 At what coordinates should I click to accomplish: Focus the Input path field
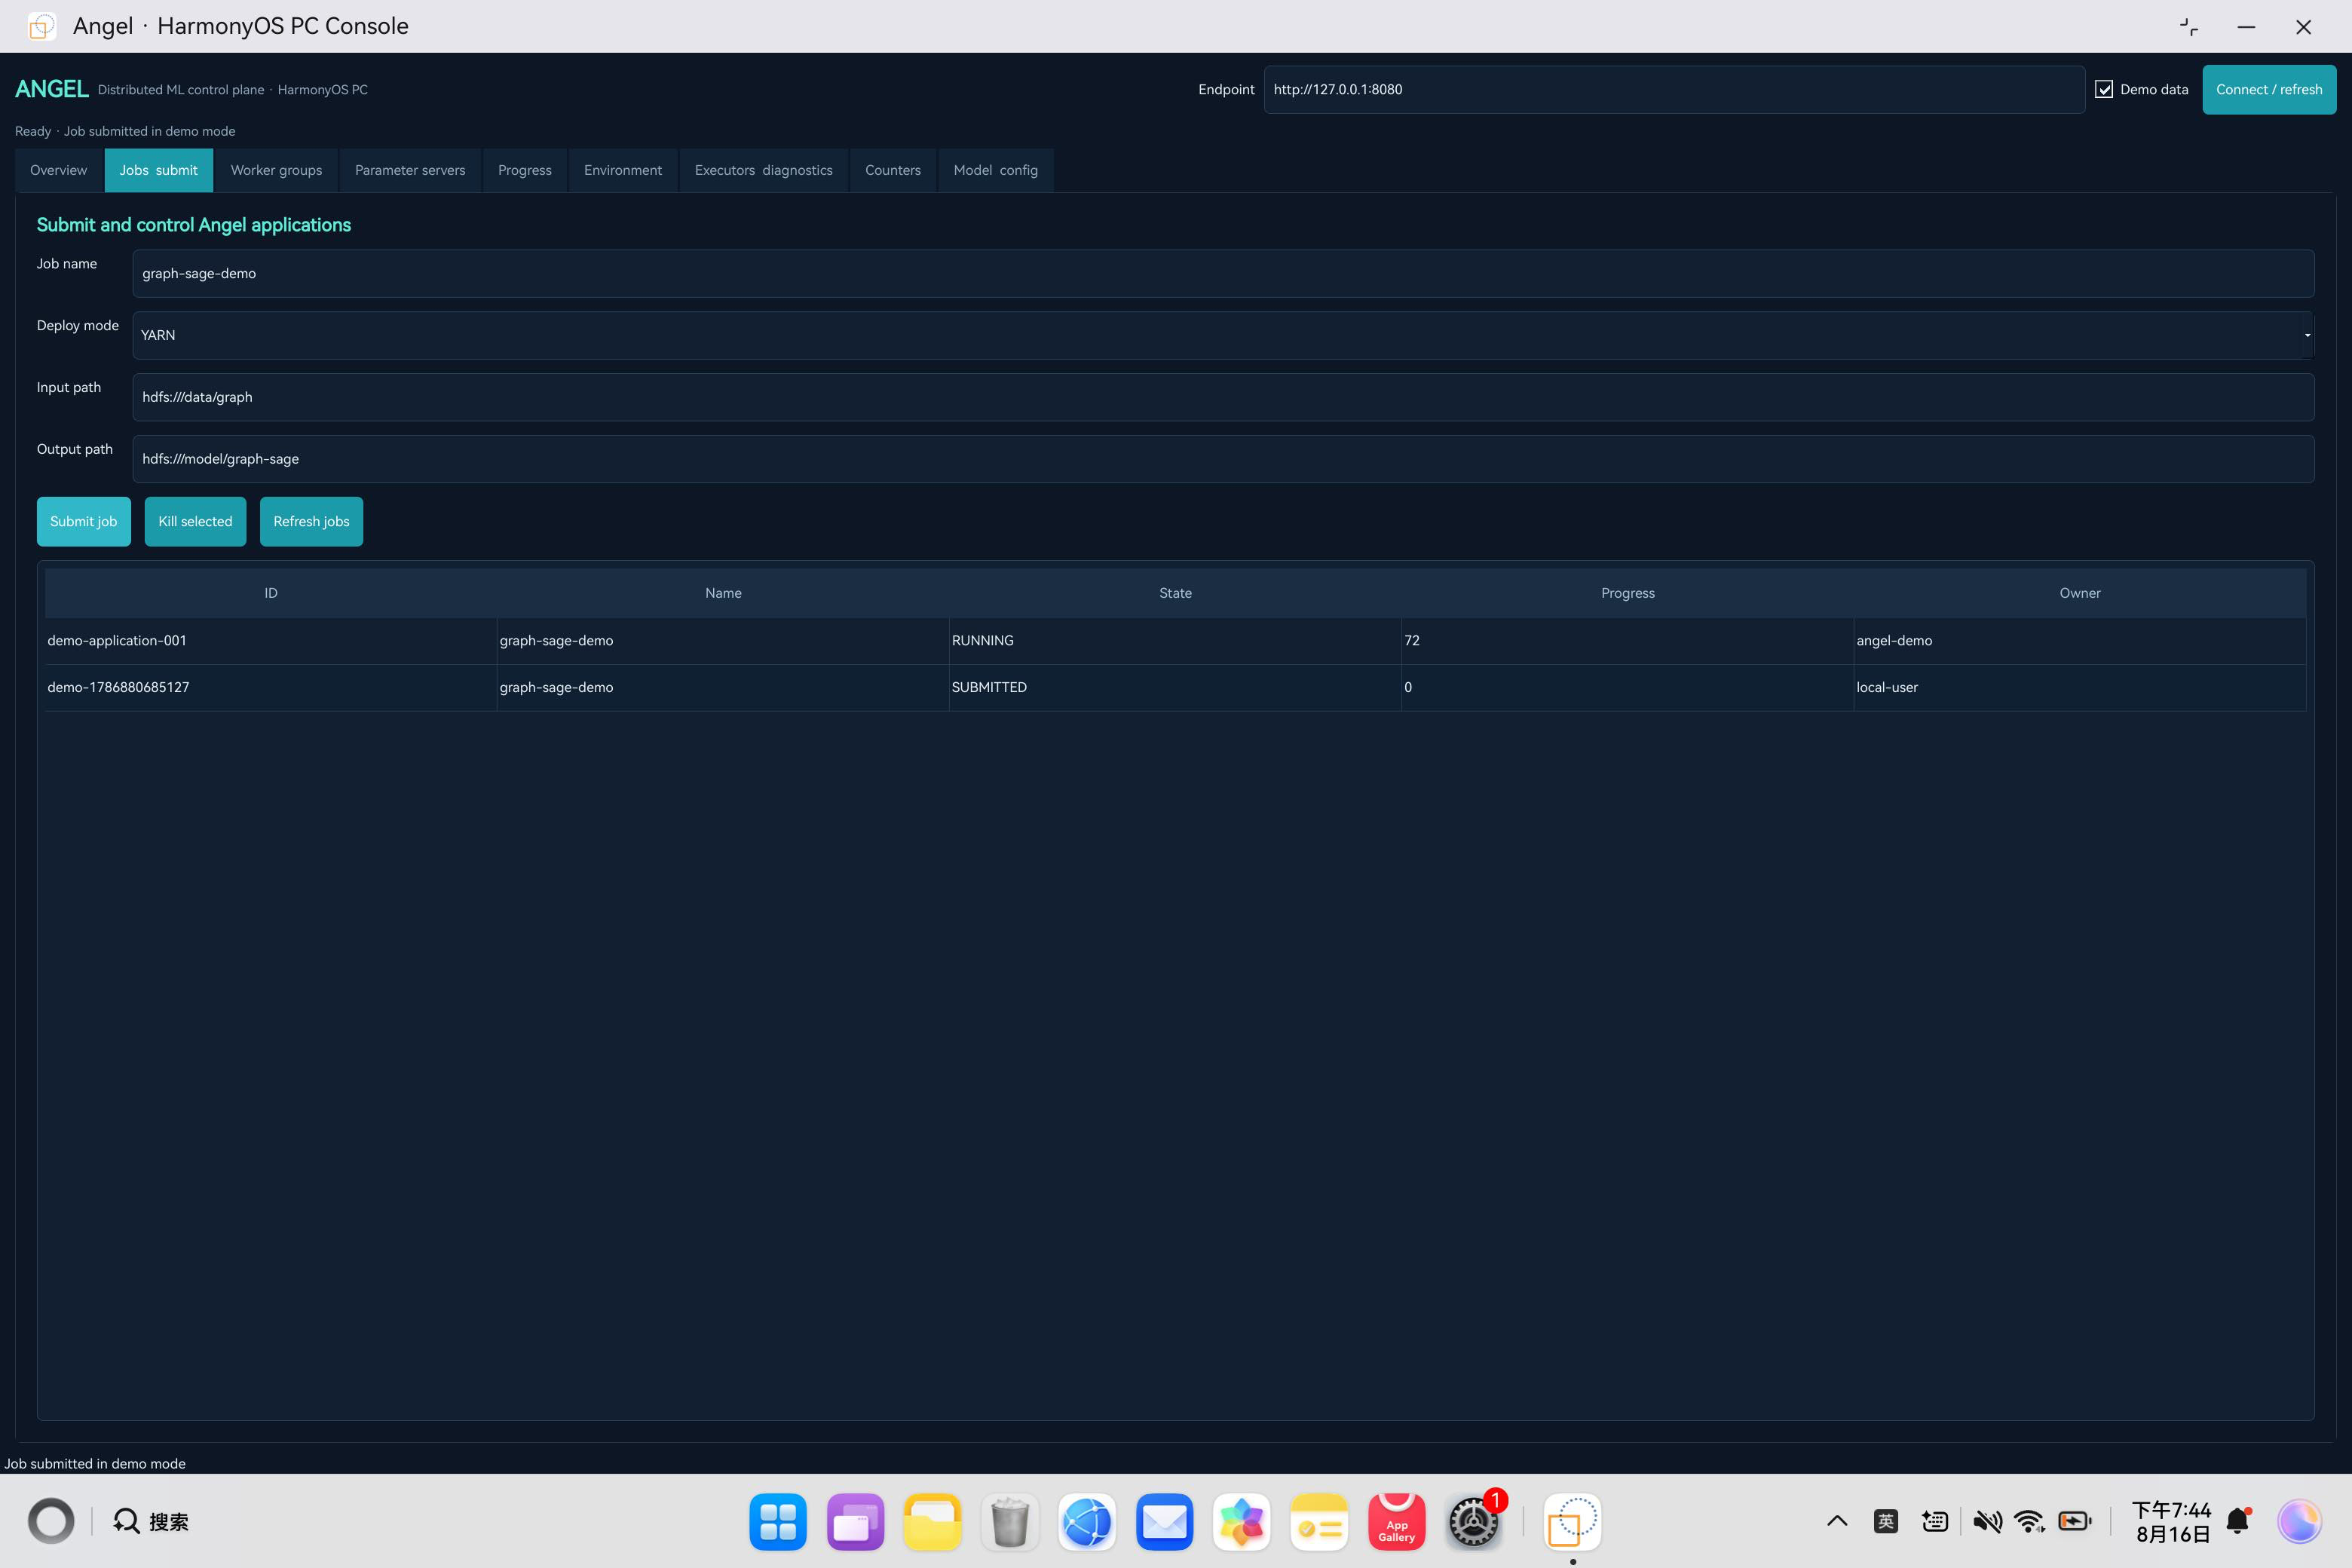(x=1223, y=397)
